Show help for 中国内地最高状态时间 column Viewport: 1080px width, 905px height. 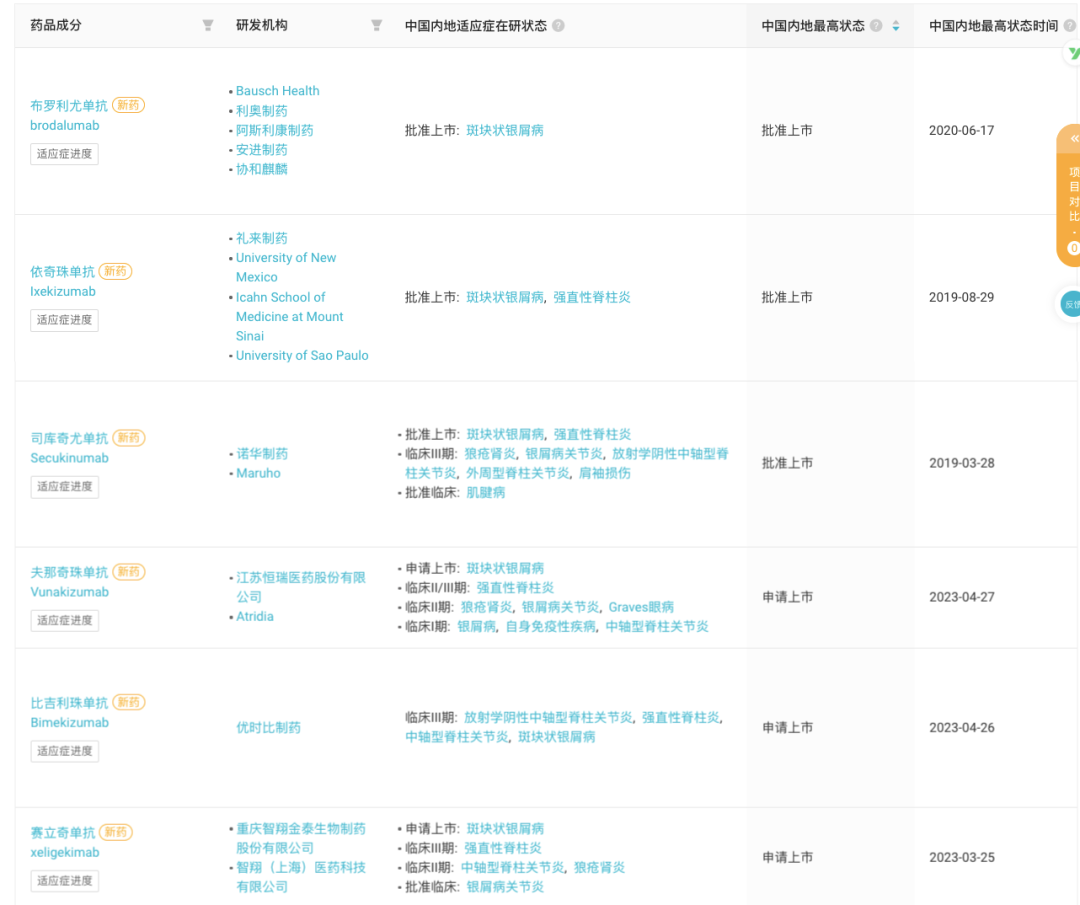[x=1070, y=25]
